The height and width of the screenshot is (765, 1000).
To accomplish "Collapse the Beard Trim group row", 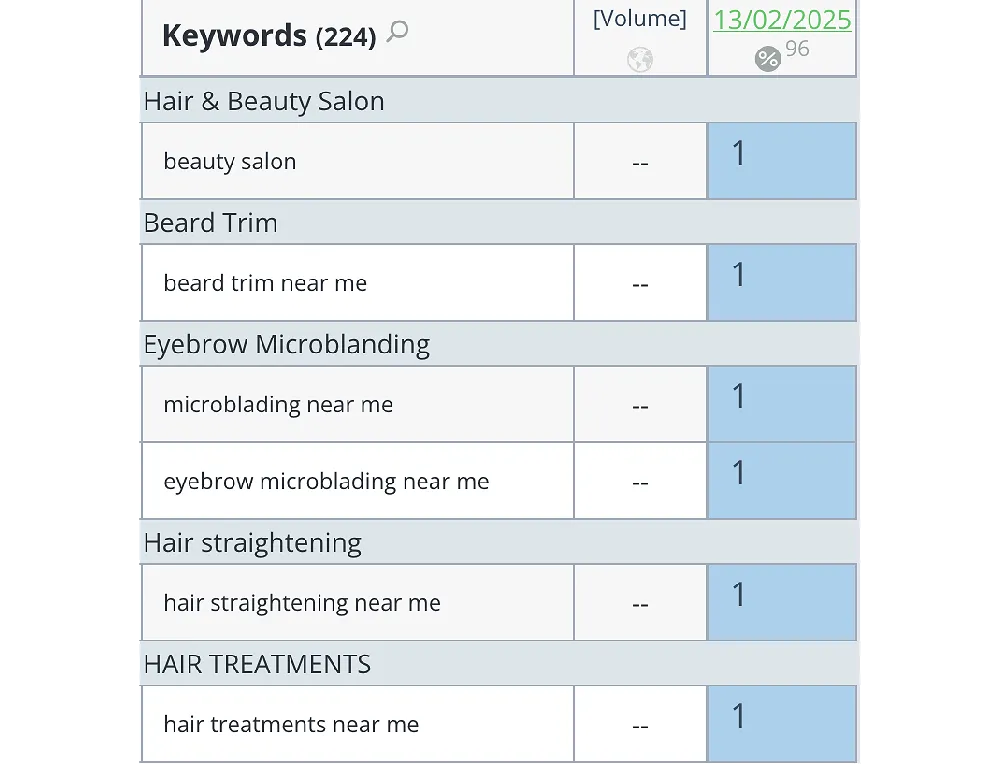I will 211,222.
